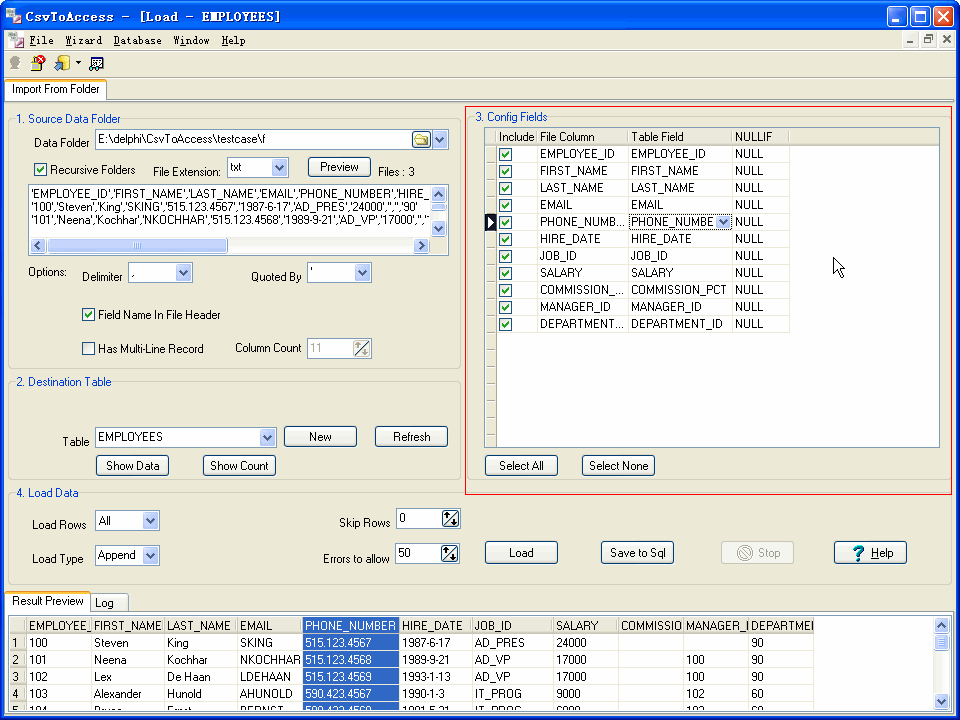Click the padlock with red X toolbar icon
960x720 pixels.
click(x=38, y=63)
